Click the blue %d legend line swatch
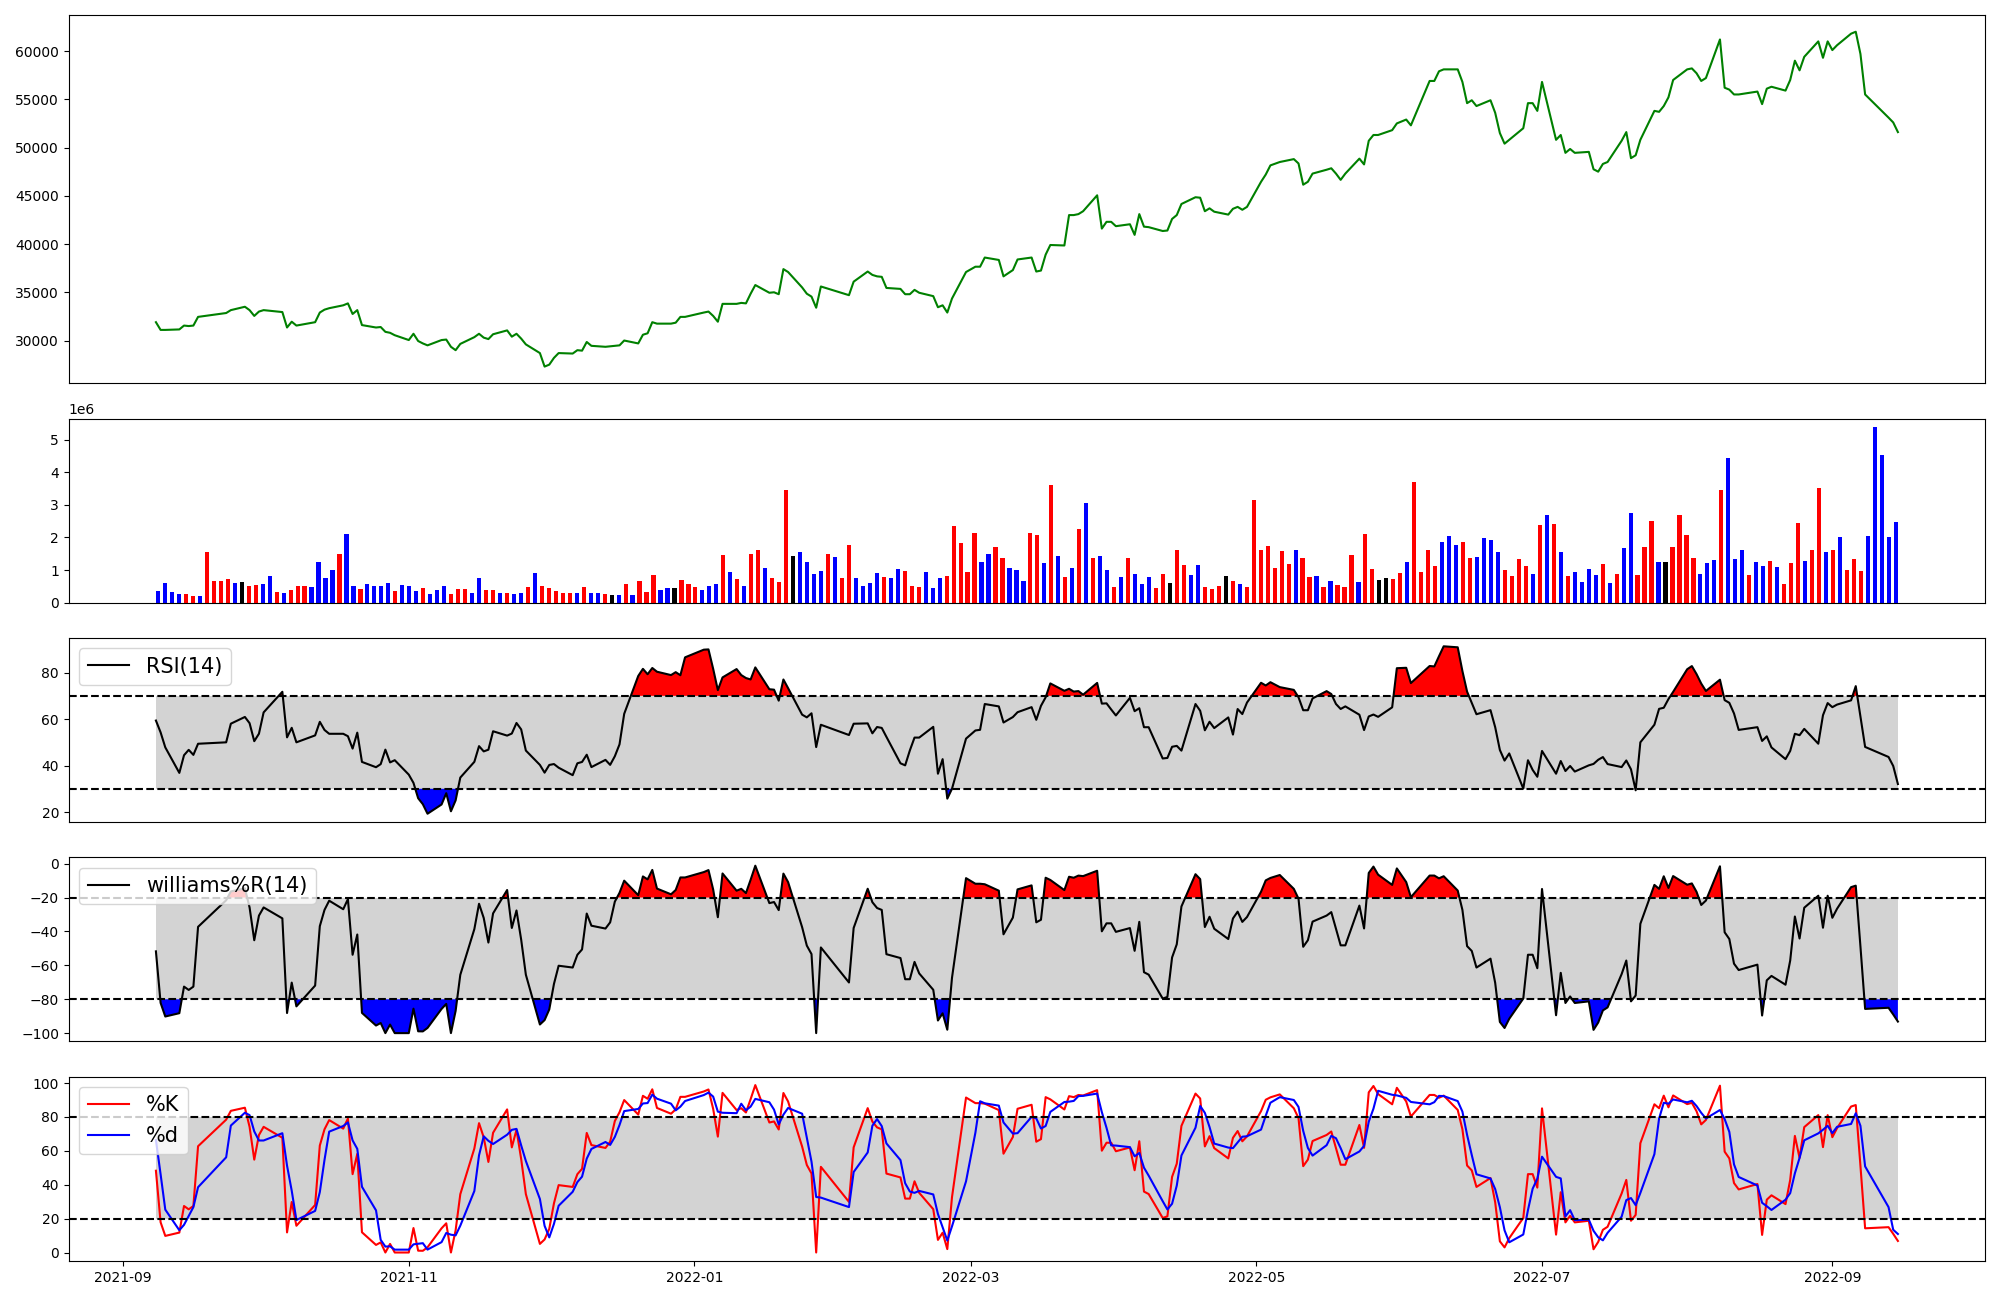Screen dimensions: 2000x1300 click(x=110, y=1135)
